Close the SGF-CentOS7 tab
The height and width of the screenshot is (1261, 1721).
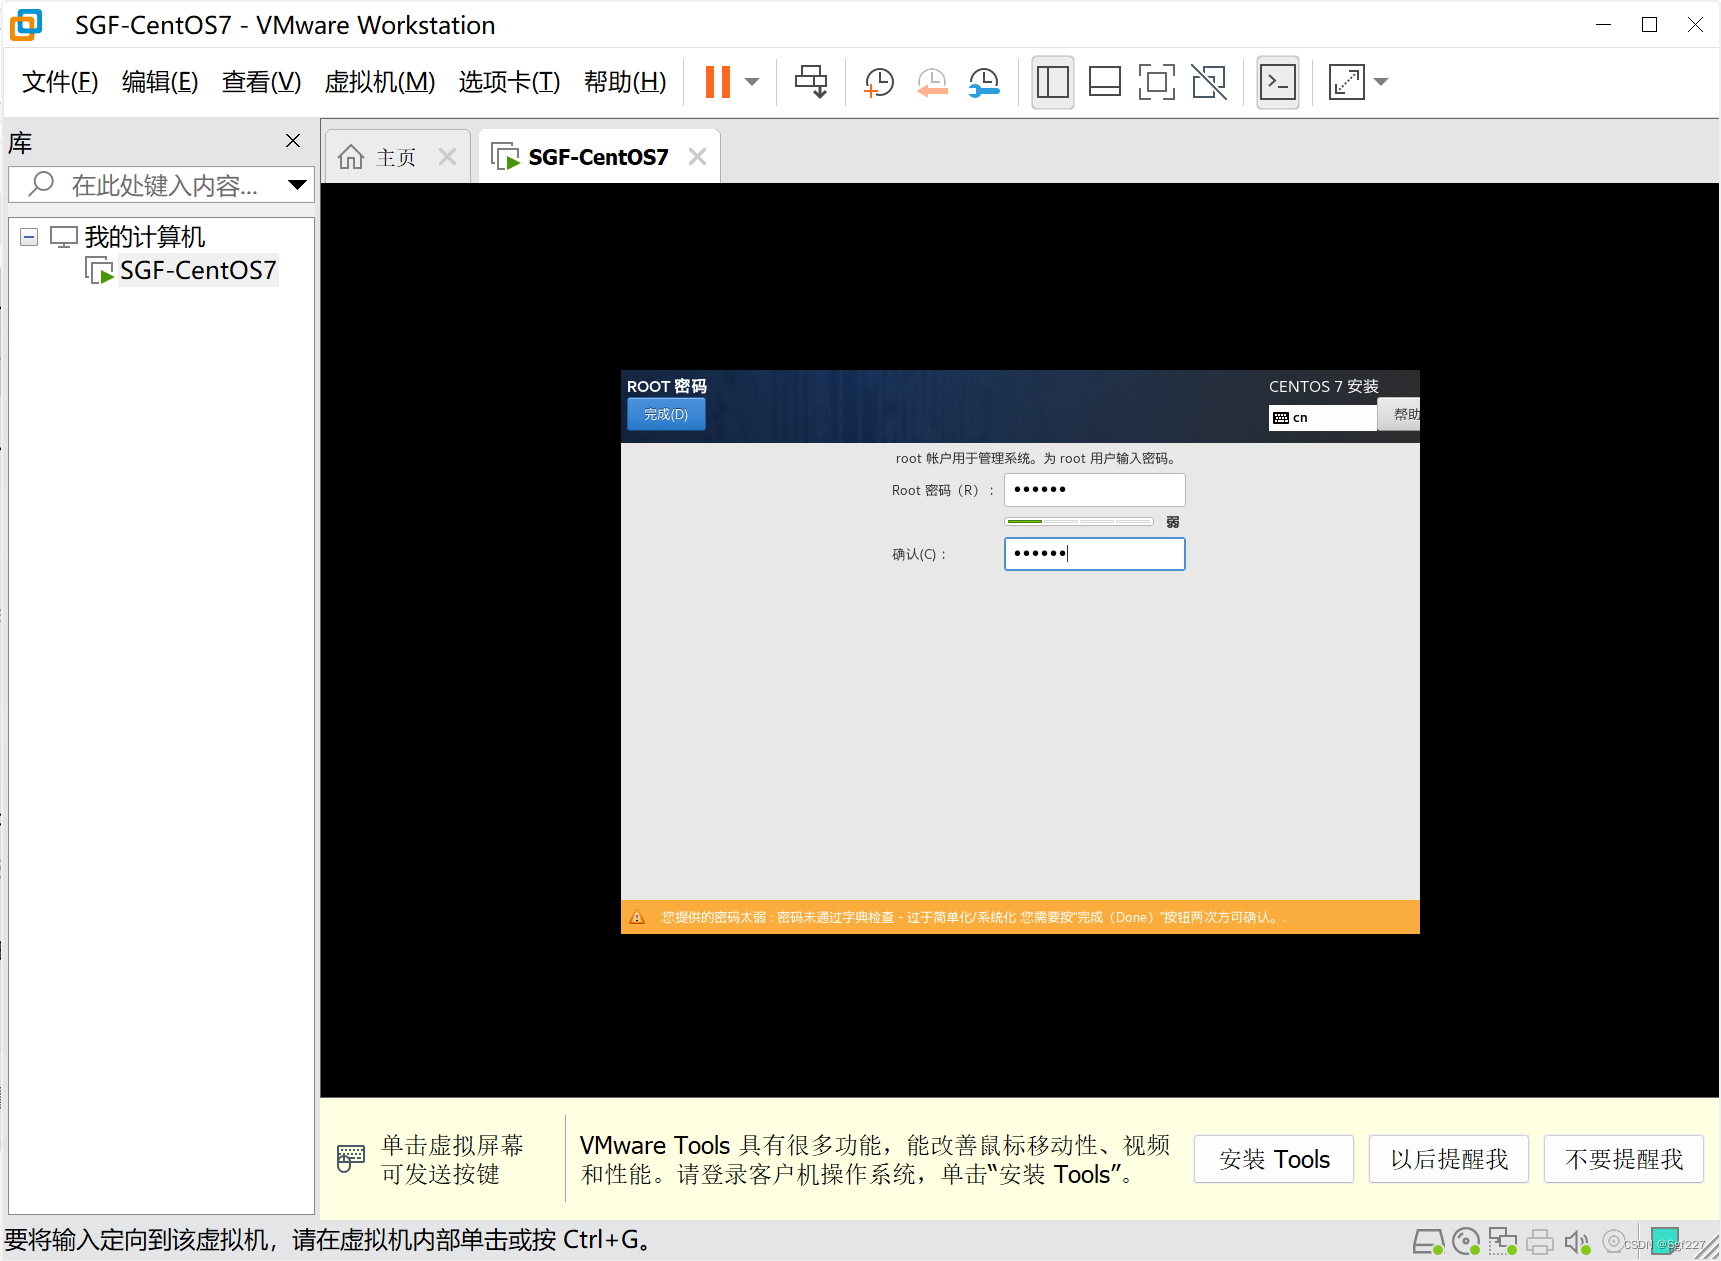click(x=697, y=157)
